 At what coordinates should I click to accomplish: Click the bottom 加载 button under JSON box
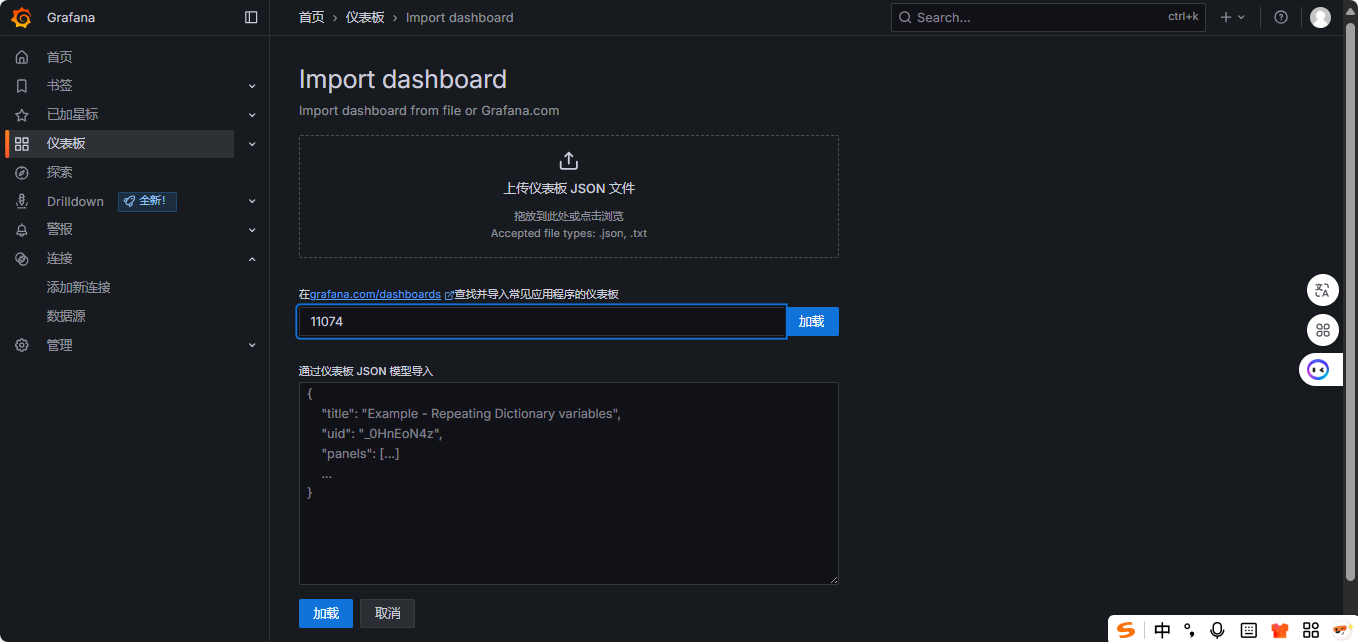[x=326, y=613]
